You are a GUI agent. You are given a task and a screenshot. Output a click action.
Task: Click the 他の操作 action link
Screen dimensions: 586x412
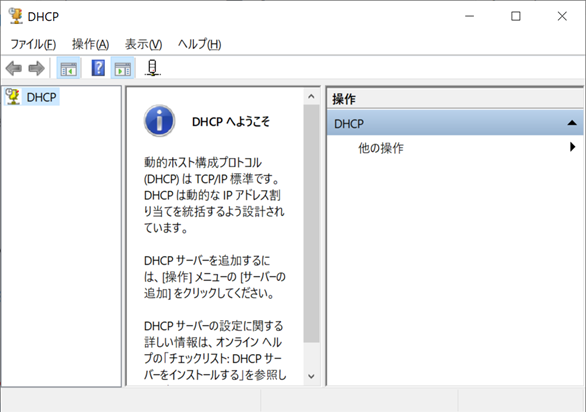[381, 148]
